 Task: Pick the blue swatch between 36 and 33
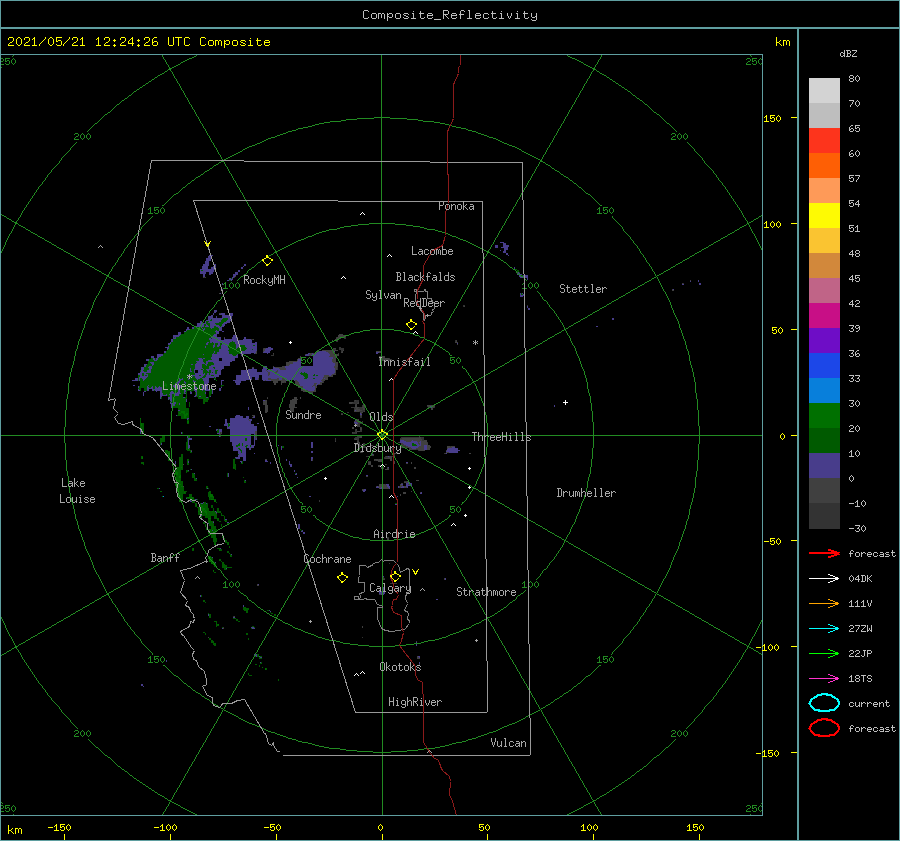coord(824,366)
